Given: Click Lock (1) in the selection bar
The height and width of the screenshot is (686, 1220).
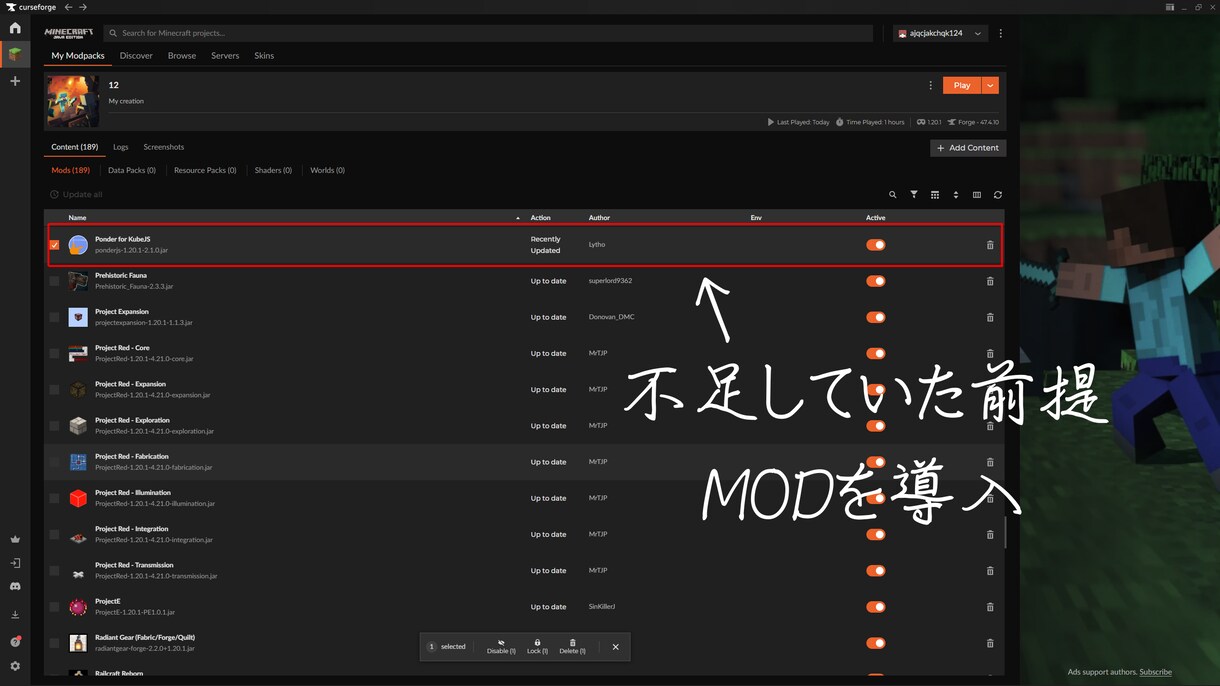Looking at the screenshot, I should click(x=537, y=647).
